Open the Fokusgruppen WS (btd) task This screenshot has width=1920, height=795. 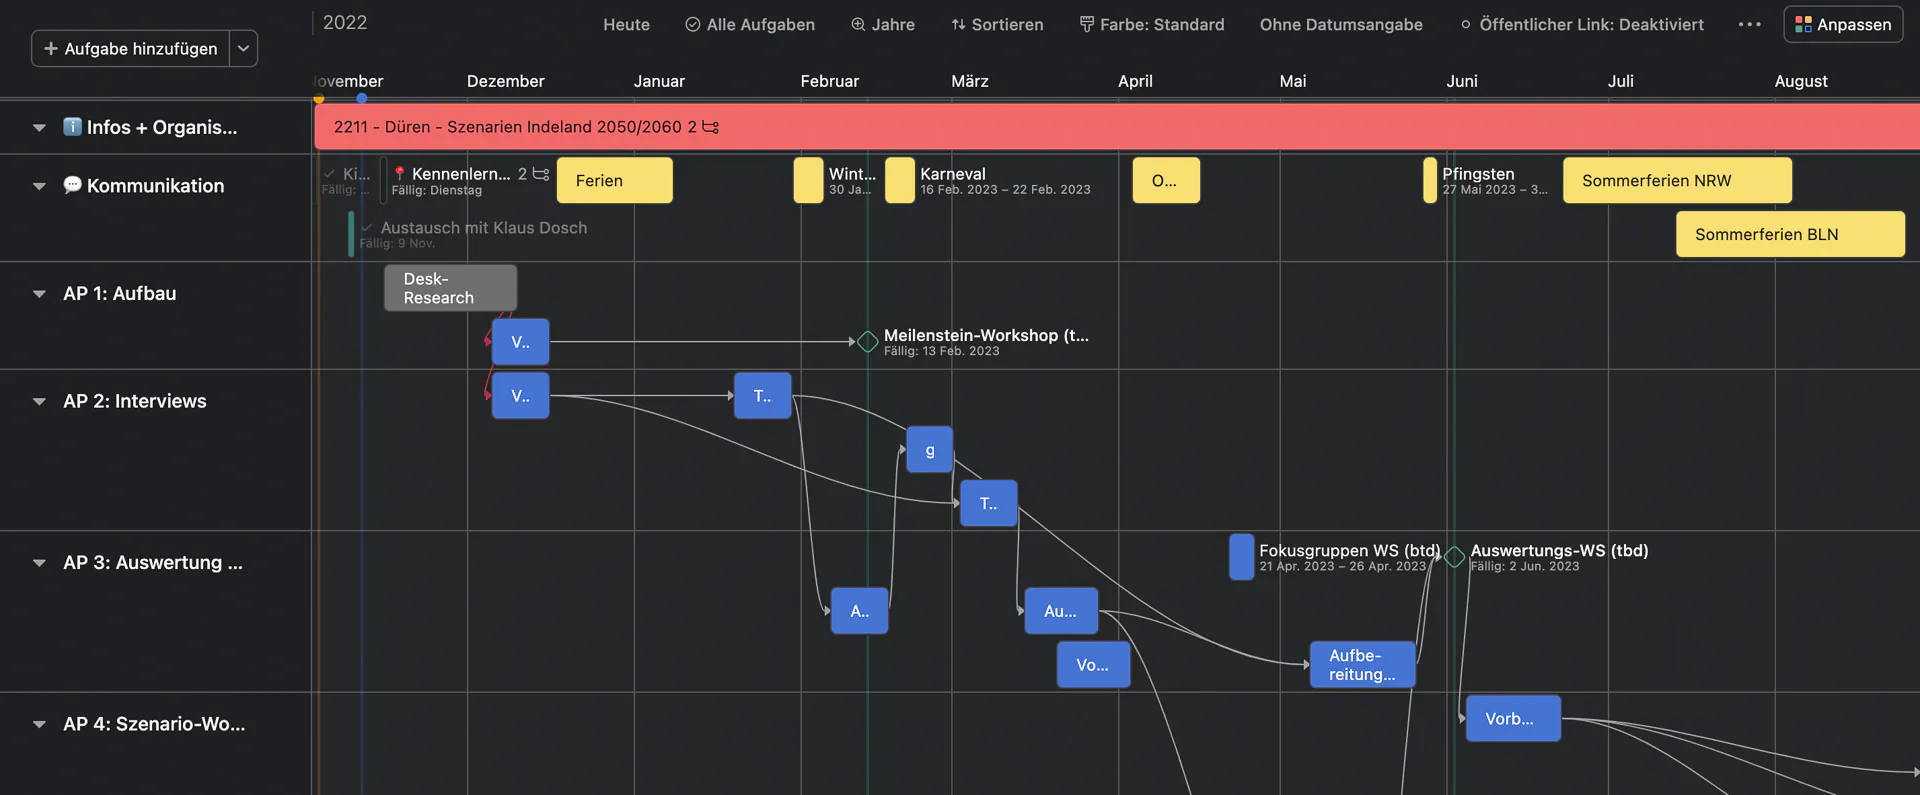click(1242, 557)
